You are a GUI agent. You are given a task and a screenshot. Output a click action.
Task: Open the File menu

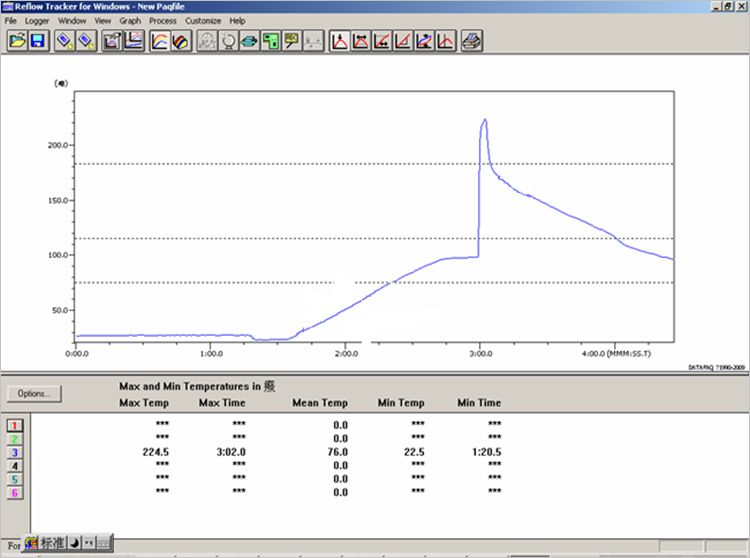(11, 21)
